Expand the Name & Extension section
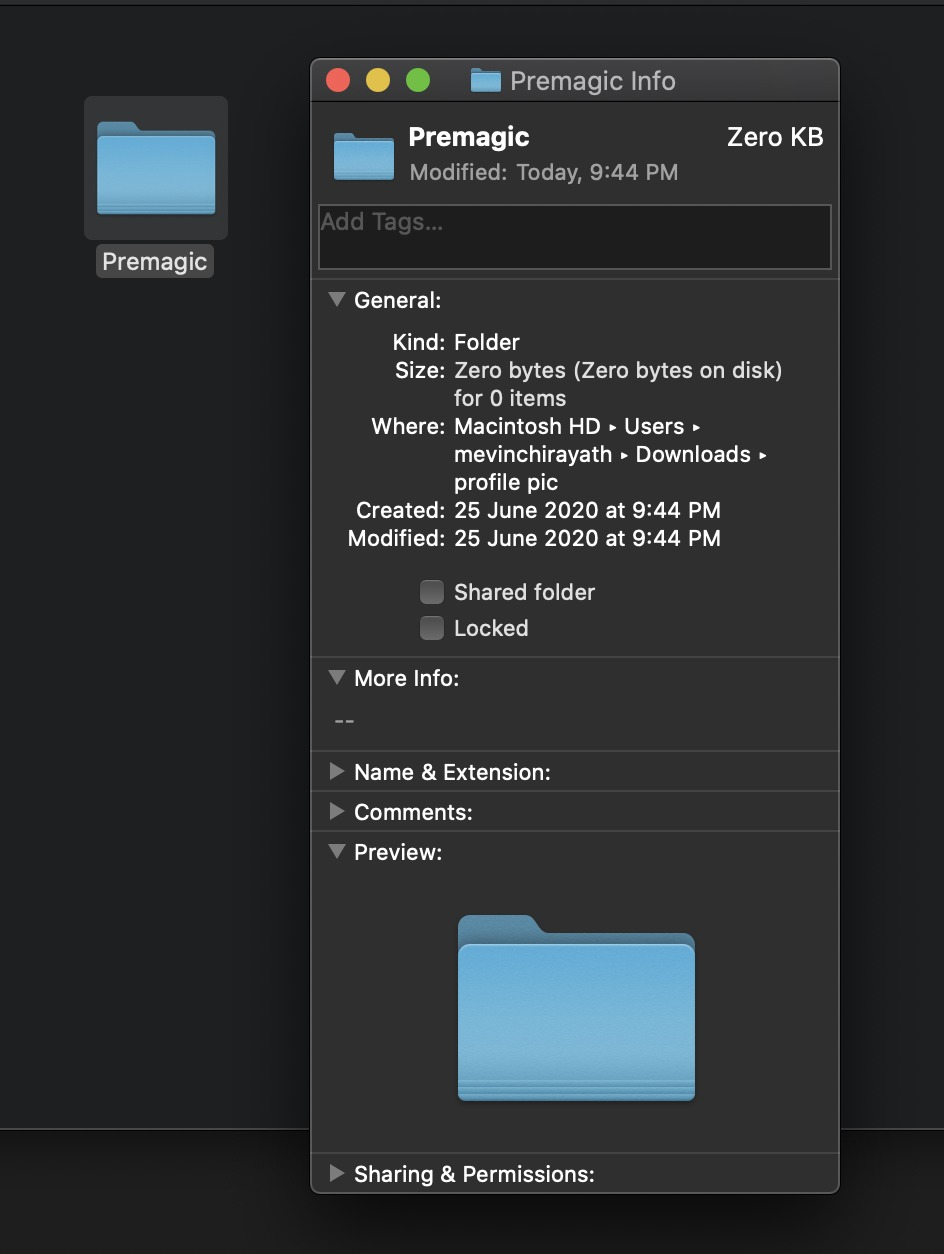 click(337, 772)
